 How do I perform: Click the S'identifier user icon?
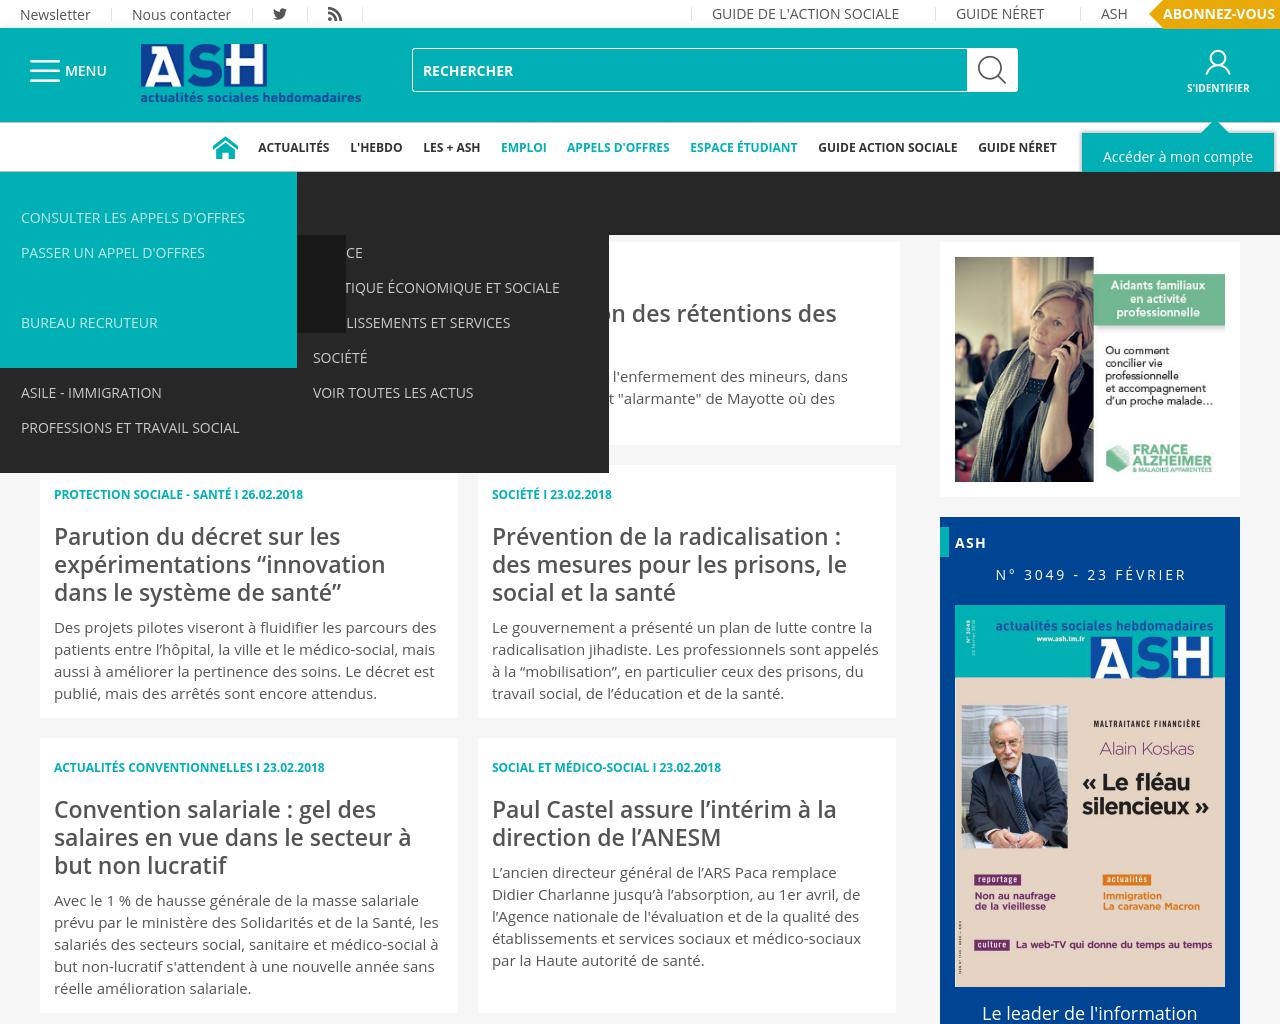pos(1217,64)
